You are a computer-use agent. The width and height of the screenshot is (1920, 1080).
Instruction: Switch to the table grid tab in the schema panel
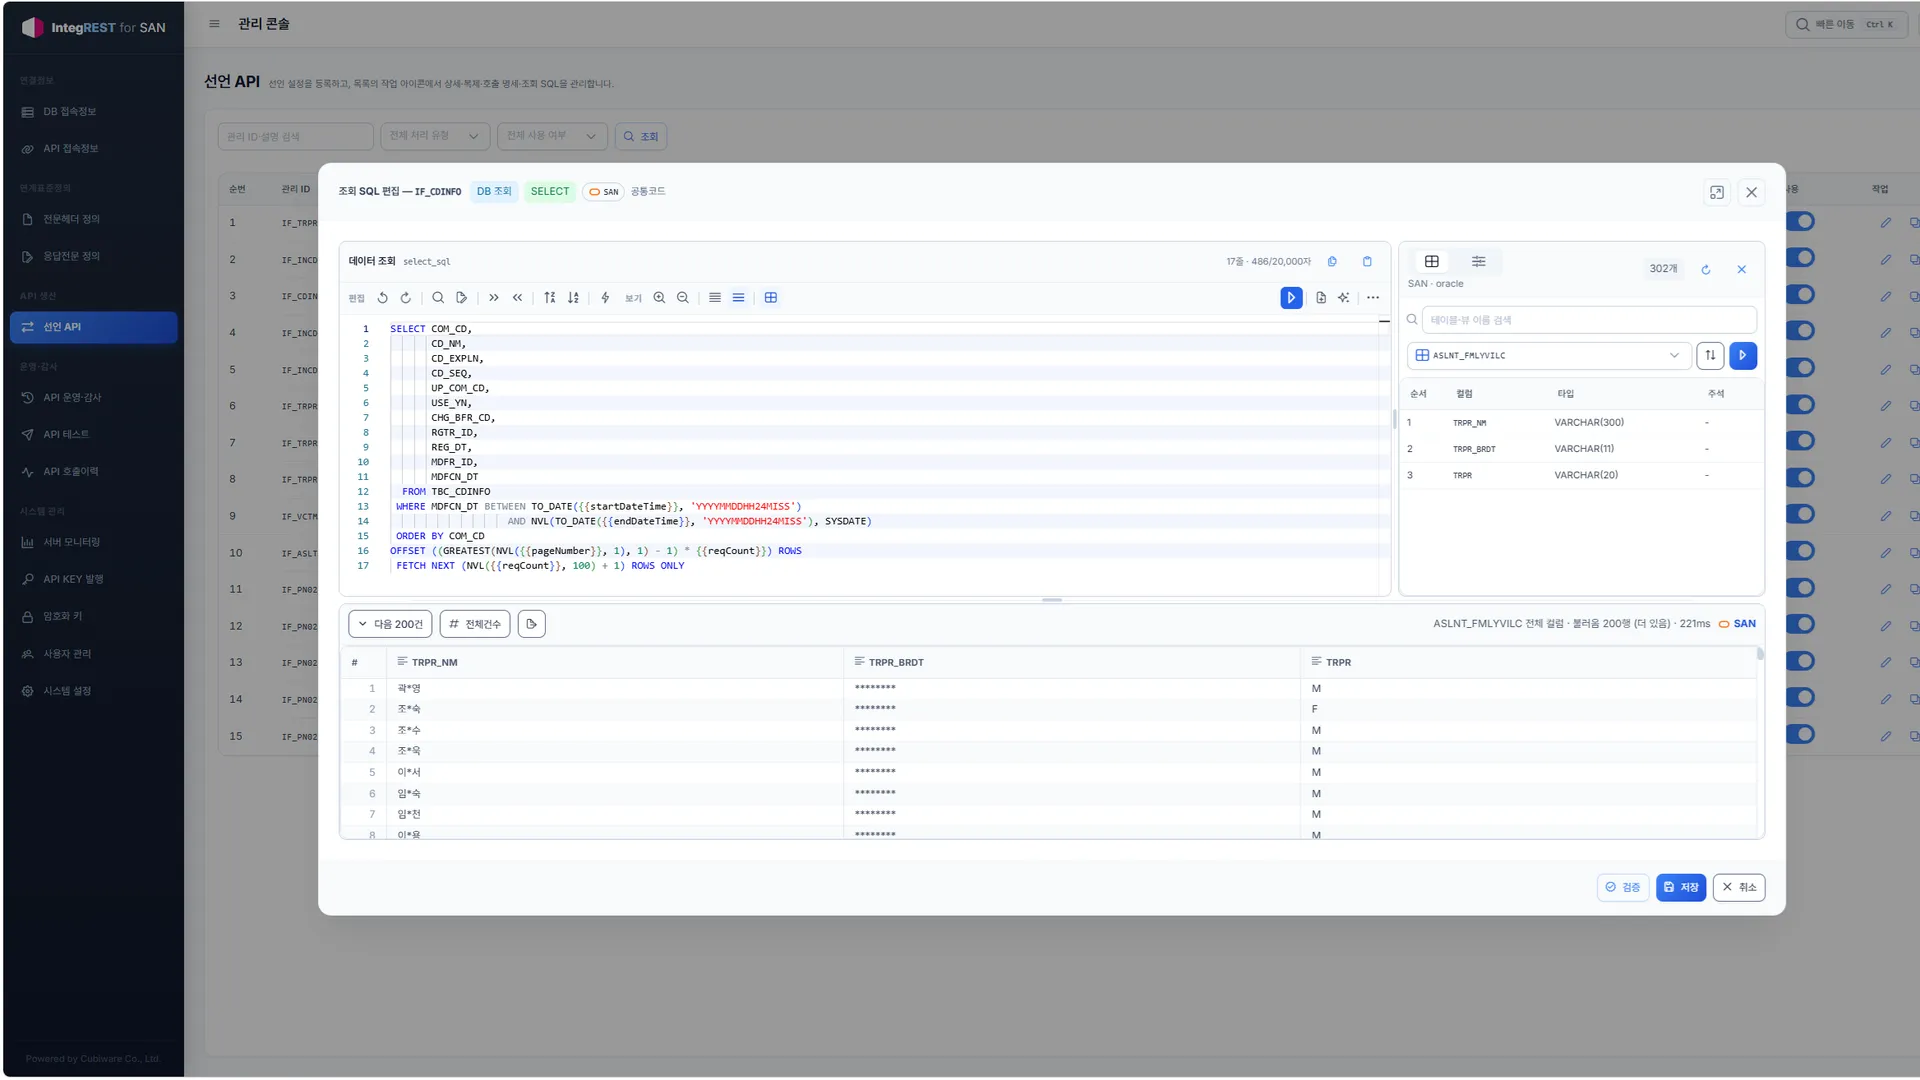coord(1432,262)
